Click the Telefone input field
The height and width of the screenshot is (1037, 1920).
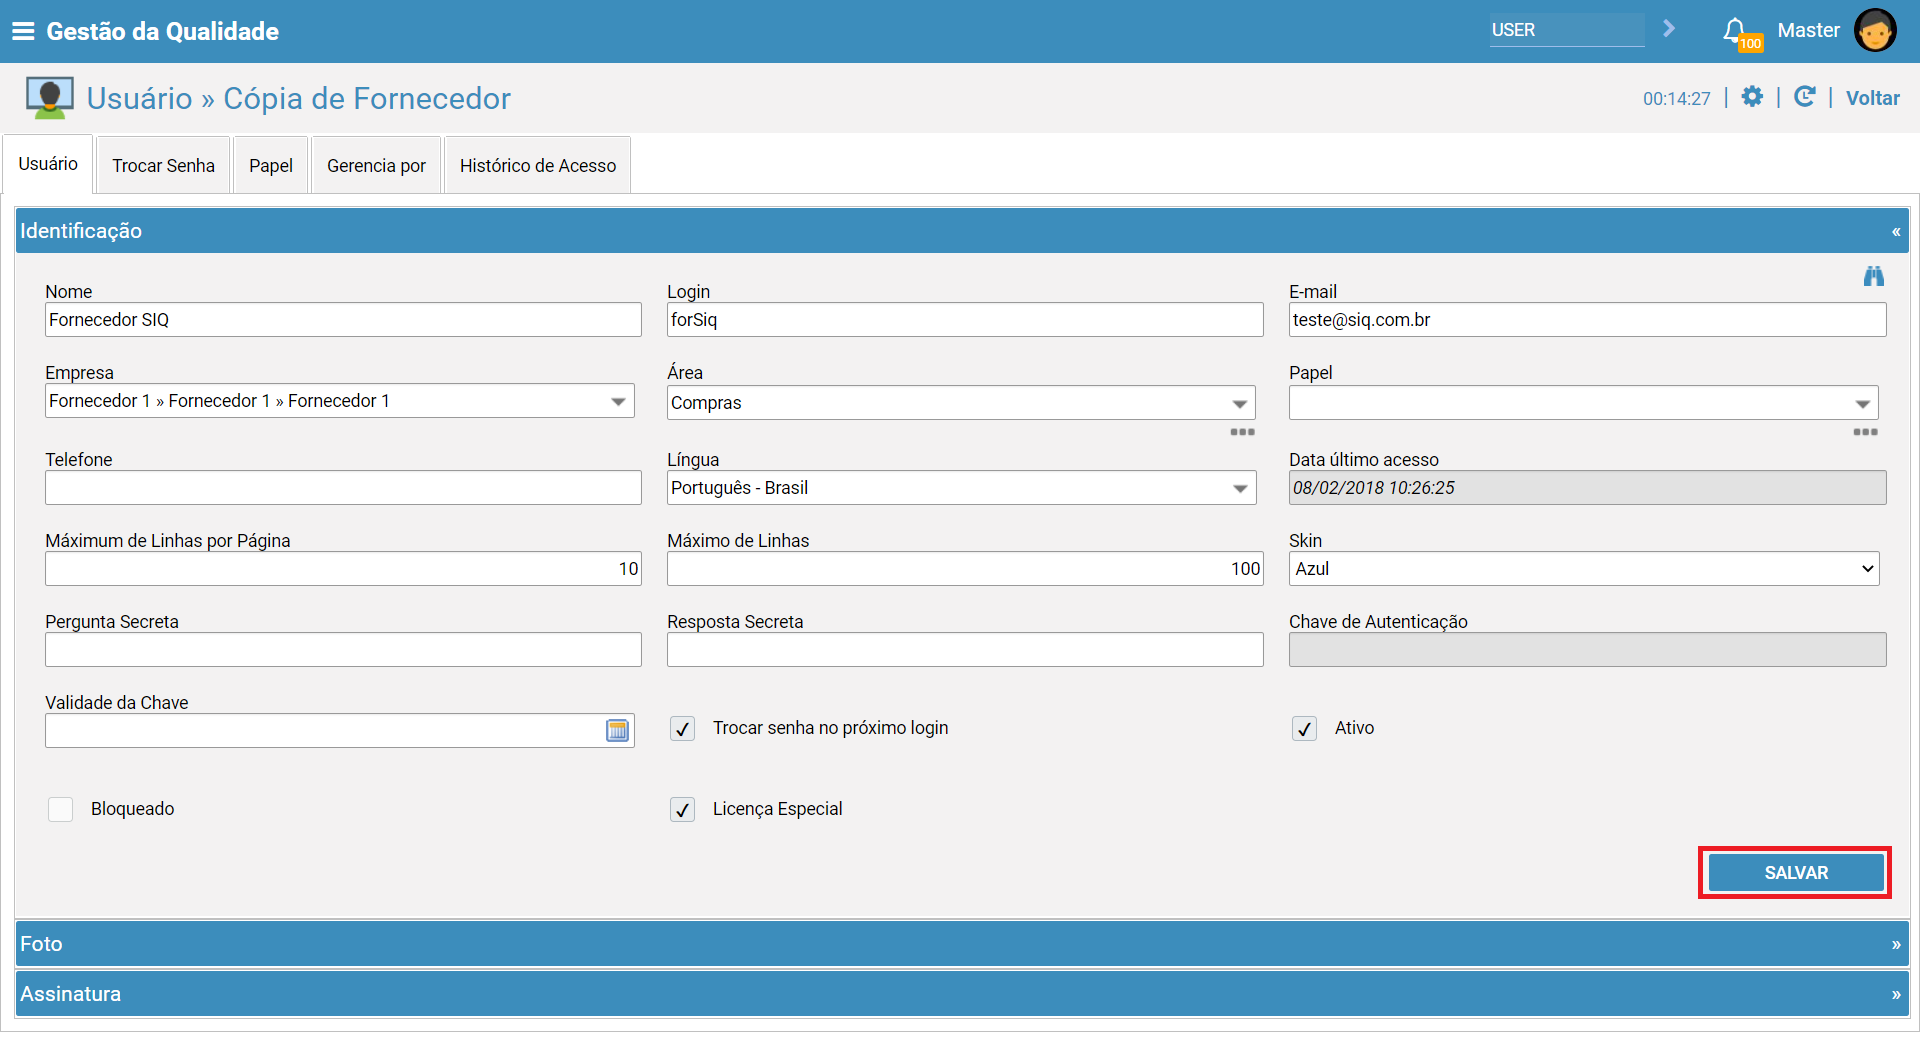click(x=343, y=488)
